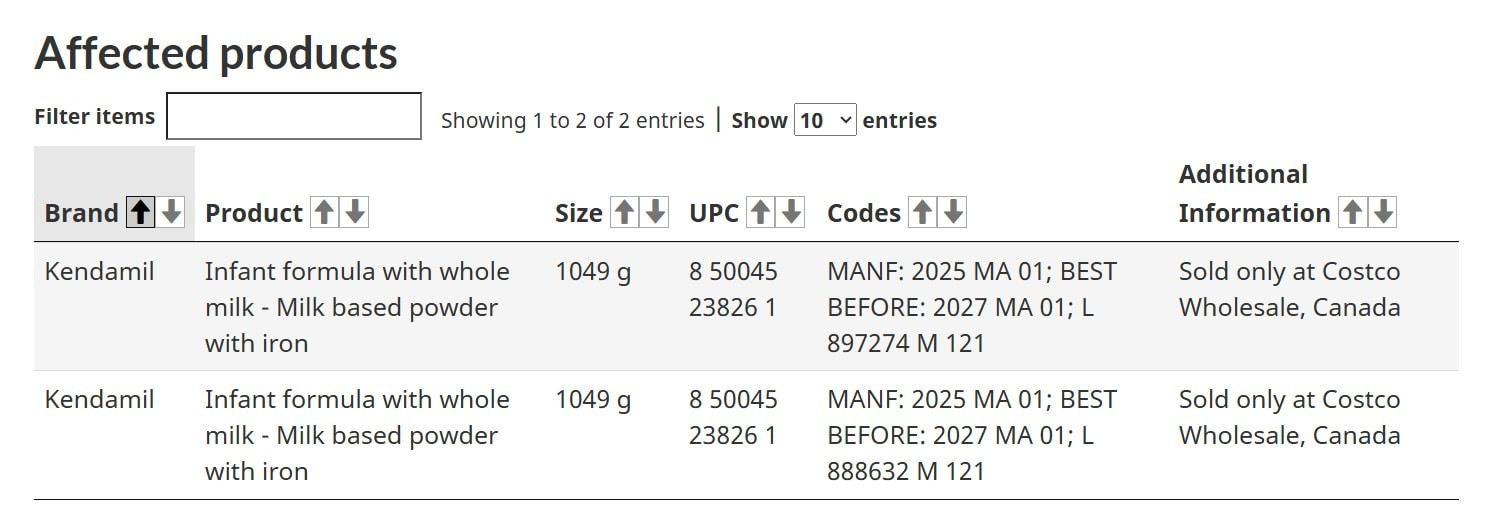Image resolution: width=1491 pixels, height=529 pixels.
Task: Sort Additional Information column descending
Action: point(1384,212)
